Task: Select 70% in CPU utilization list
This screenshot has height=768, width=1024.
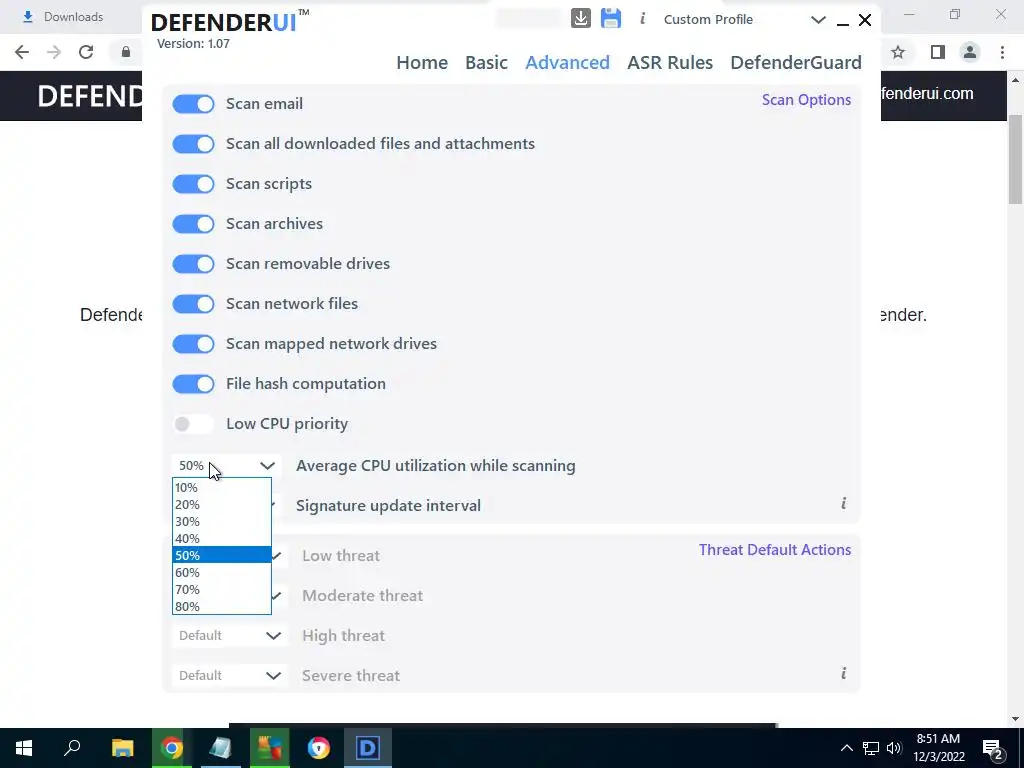Action: pos(221,589)
